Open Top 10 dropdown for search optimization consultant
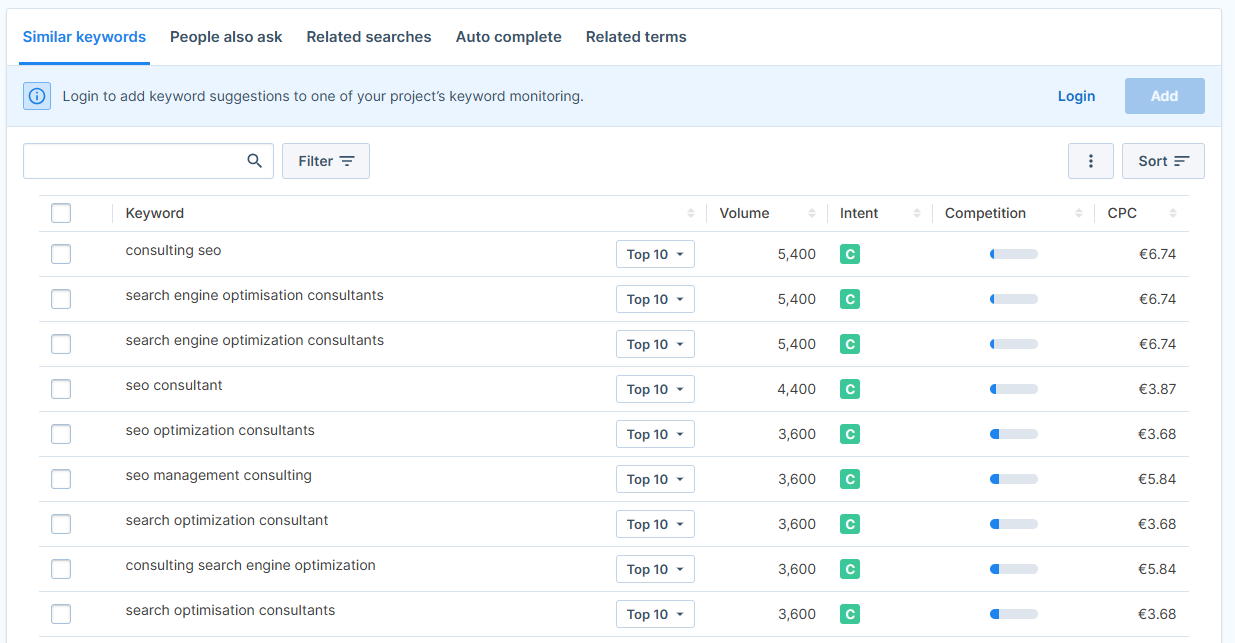This screenshot has height=643, width=1235. coord(655,524)
